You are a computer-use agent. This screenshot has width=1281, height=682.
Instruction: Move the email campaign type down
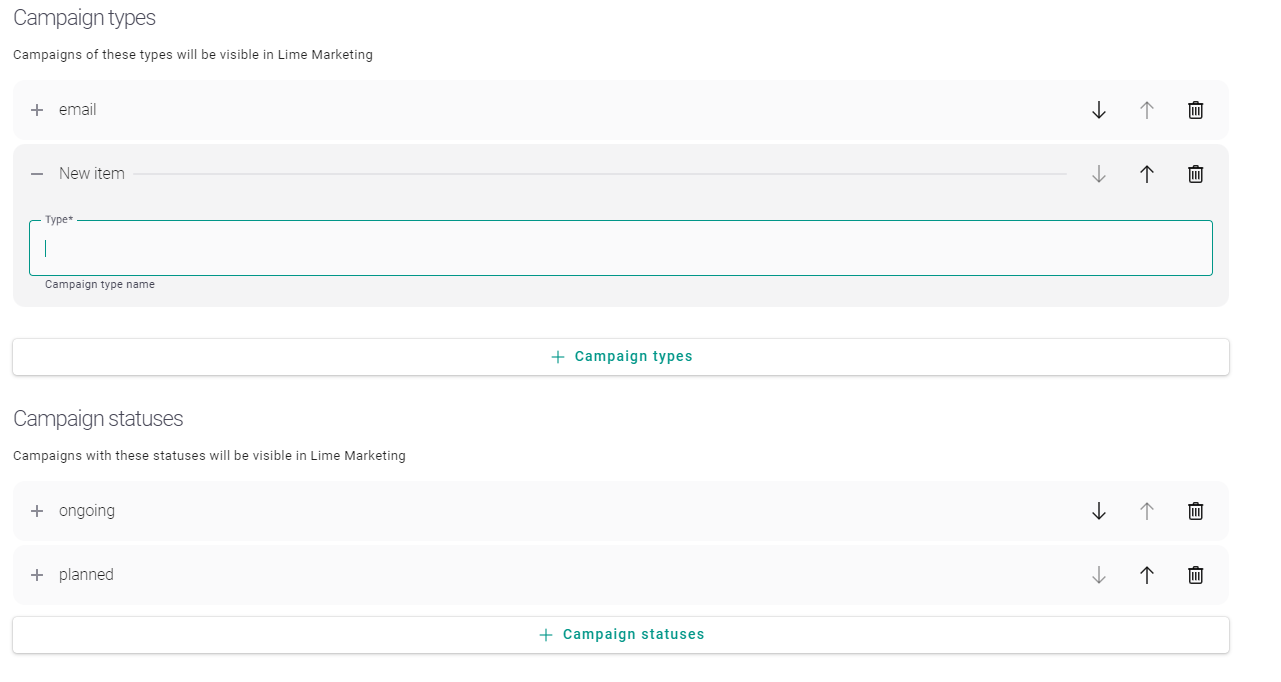1098,110
